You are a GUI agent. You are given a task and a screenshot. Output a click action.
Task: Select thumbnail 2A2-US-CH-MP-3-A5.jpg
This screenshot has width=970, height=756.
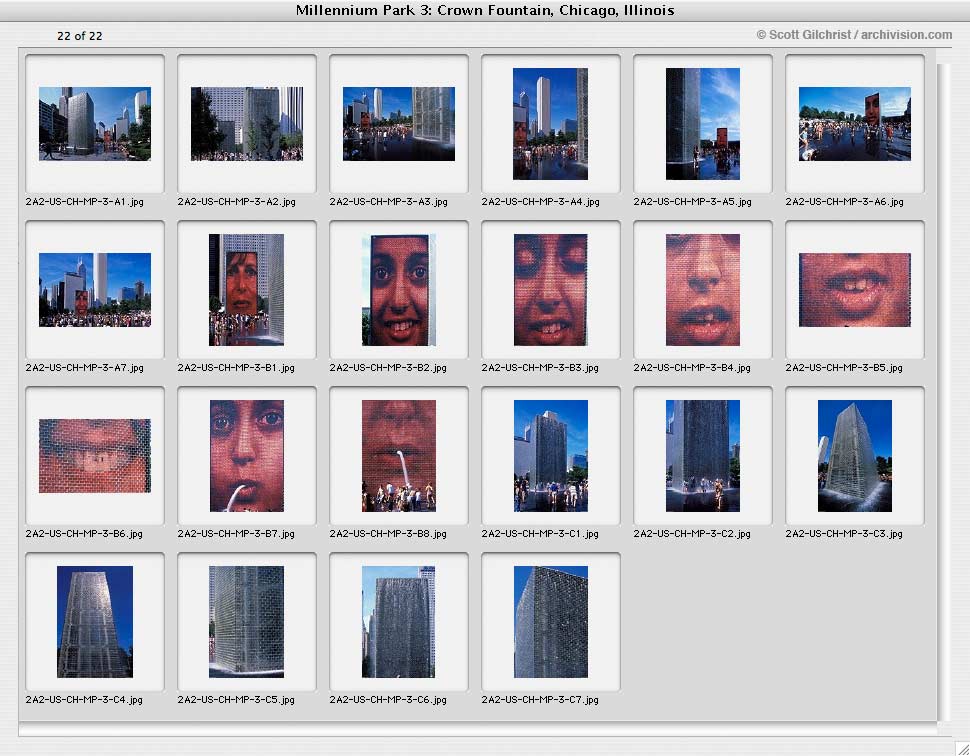pos(703,124)
